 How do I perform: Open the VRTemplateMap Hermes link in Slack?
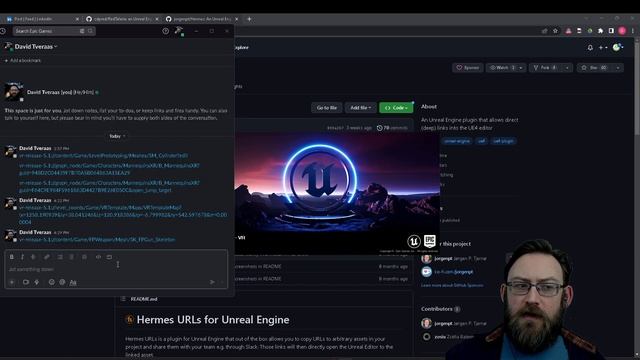click(x=123, y=215)
